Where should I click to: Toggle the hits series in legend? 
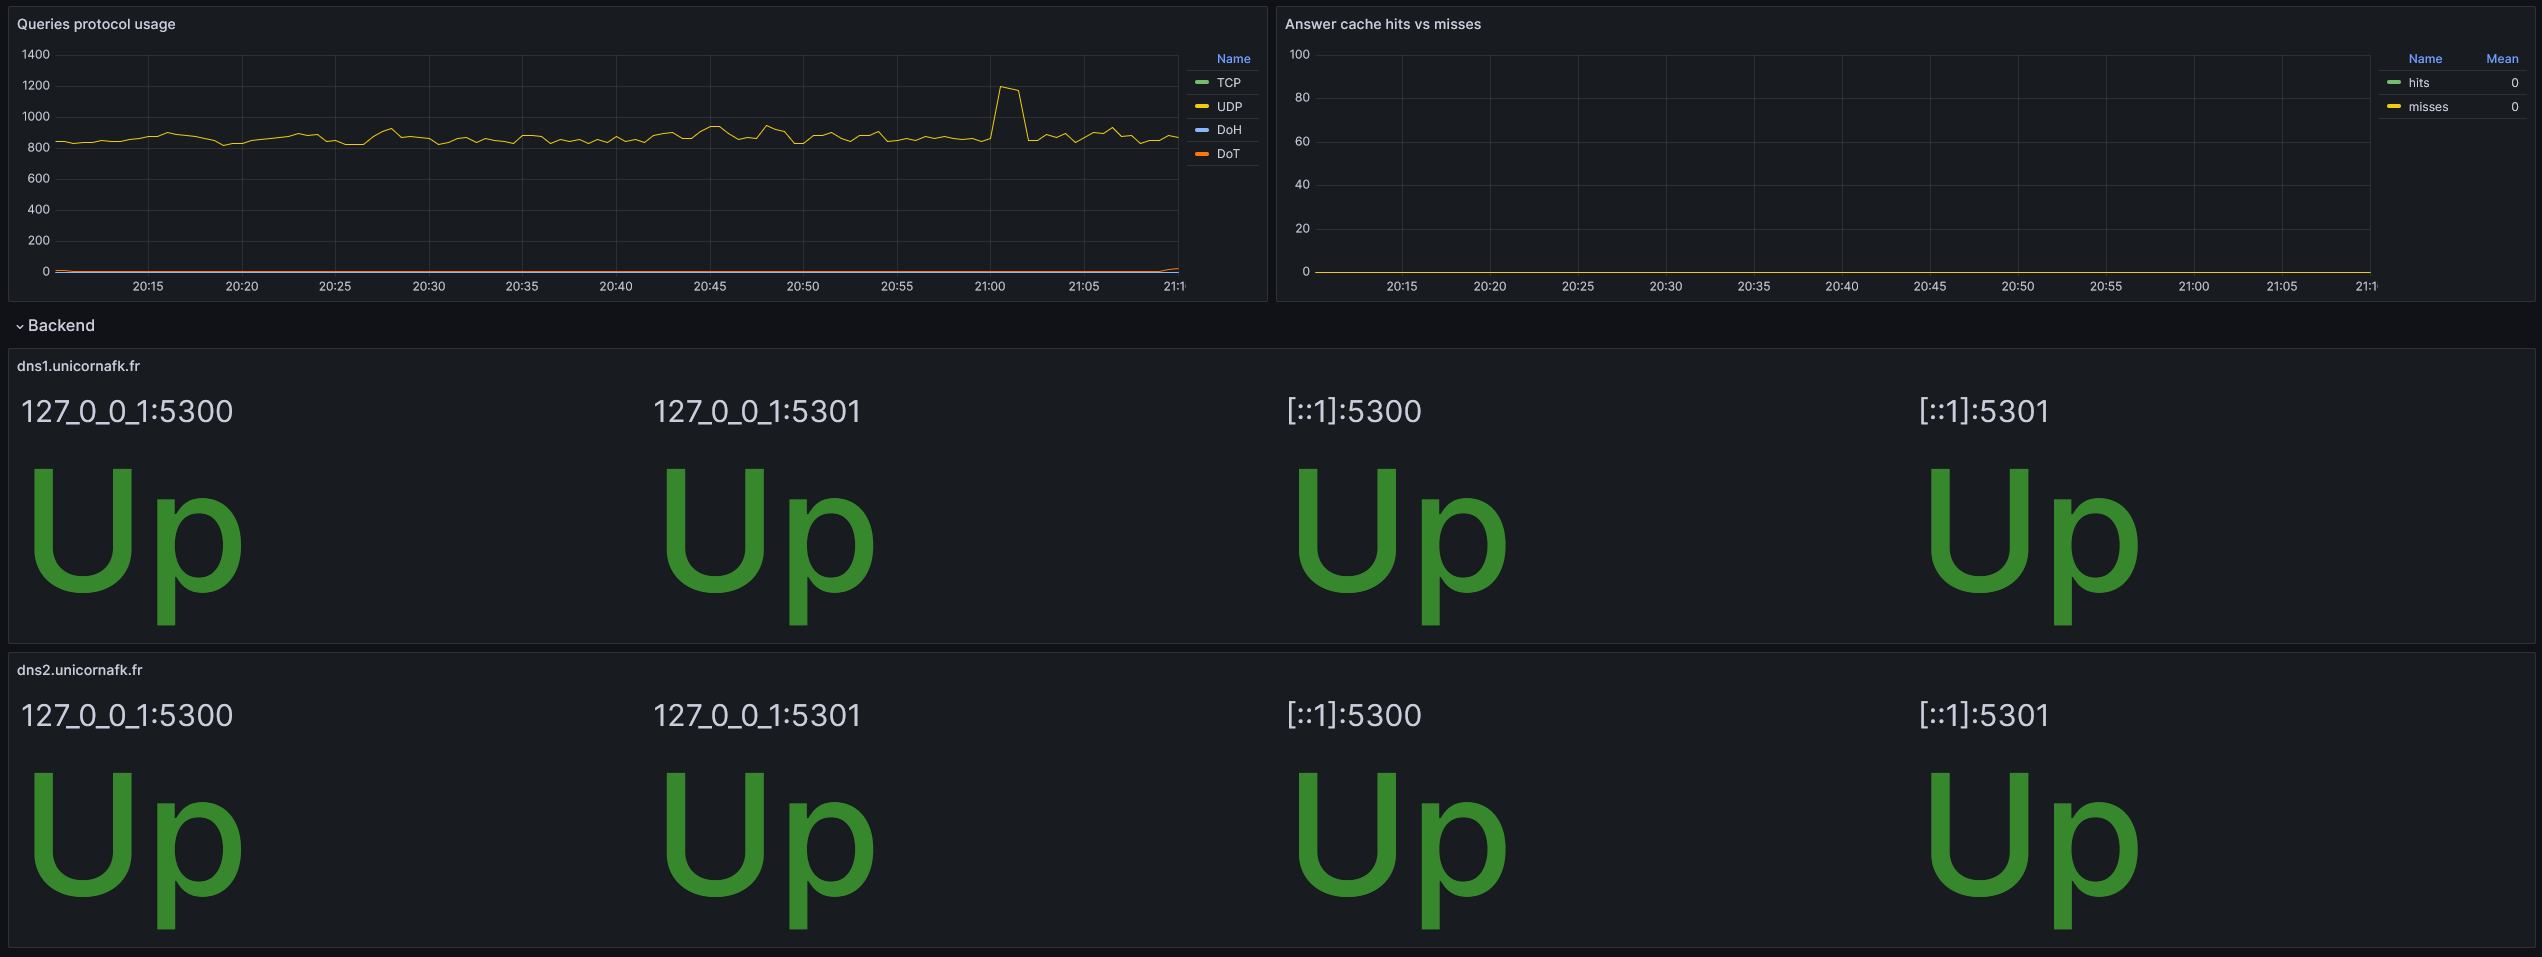pos(2418,83)
